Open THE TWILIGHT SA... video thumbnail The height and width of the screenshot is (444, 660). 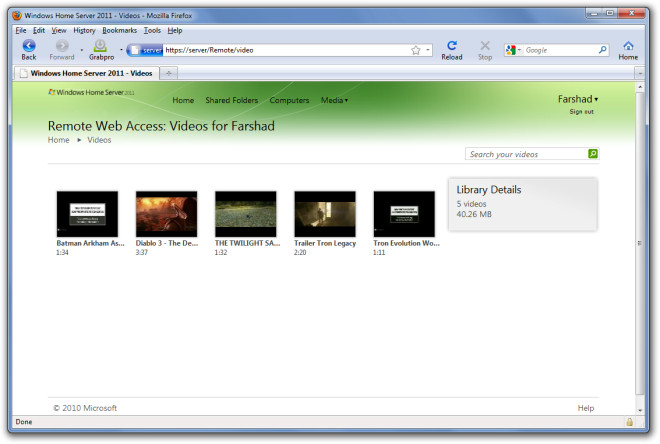pyautogui.click(x=245, y=214)
